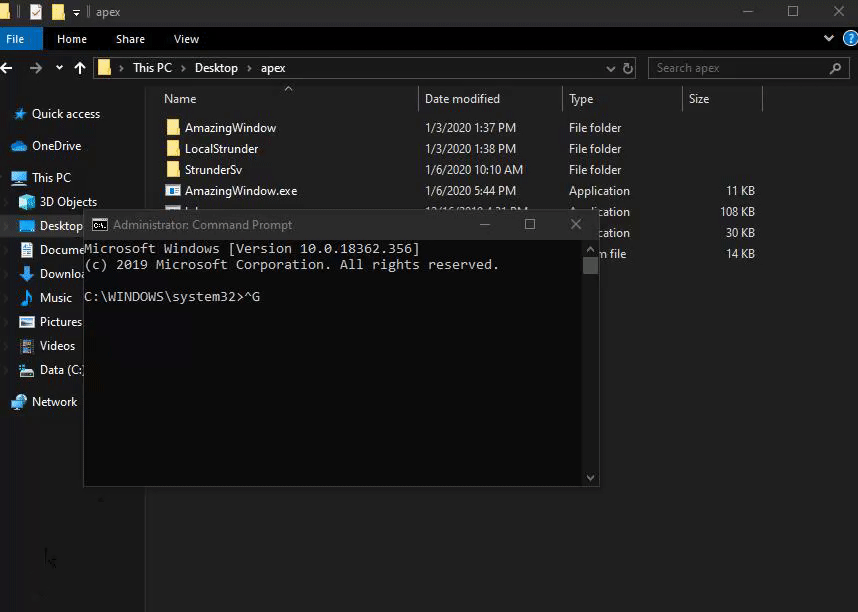Click the 11 KB size cell
The image size is (858, 612).
point(740,190)
